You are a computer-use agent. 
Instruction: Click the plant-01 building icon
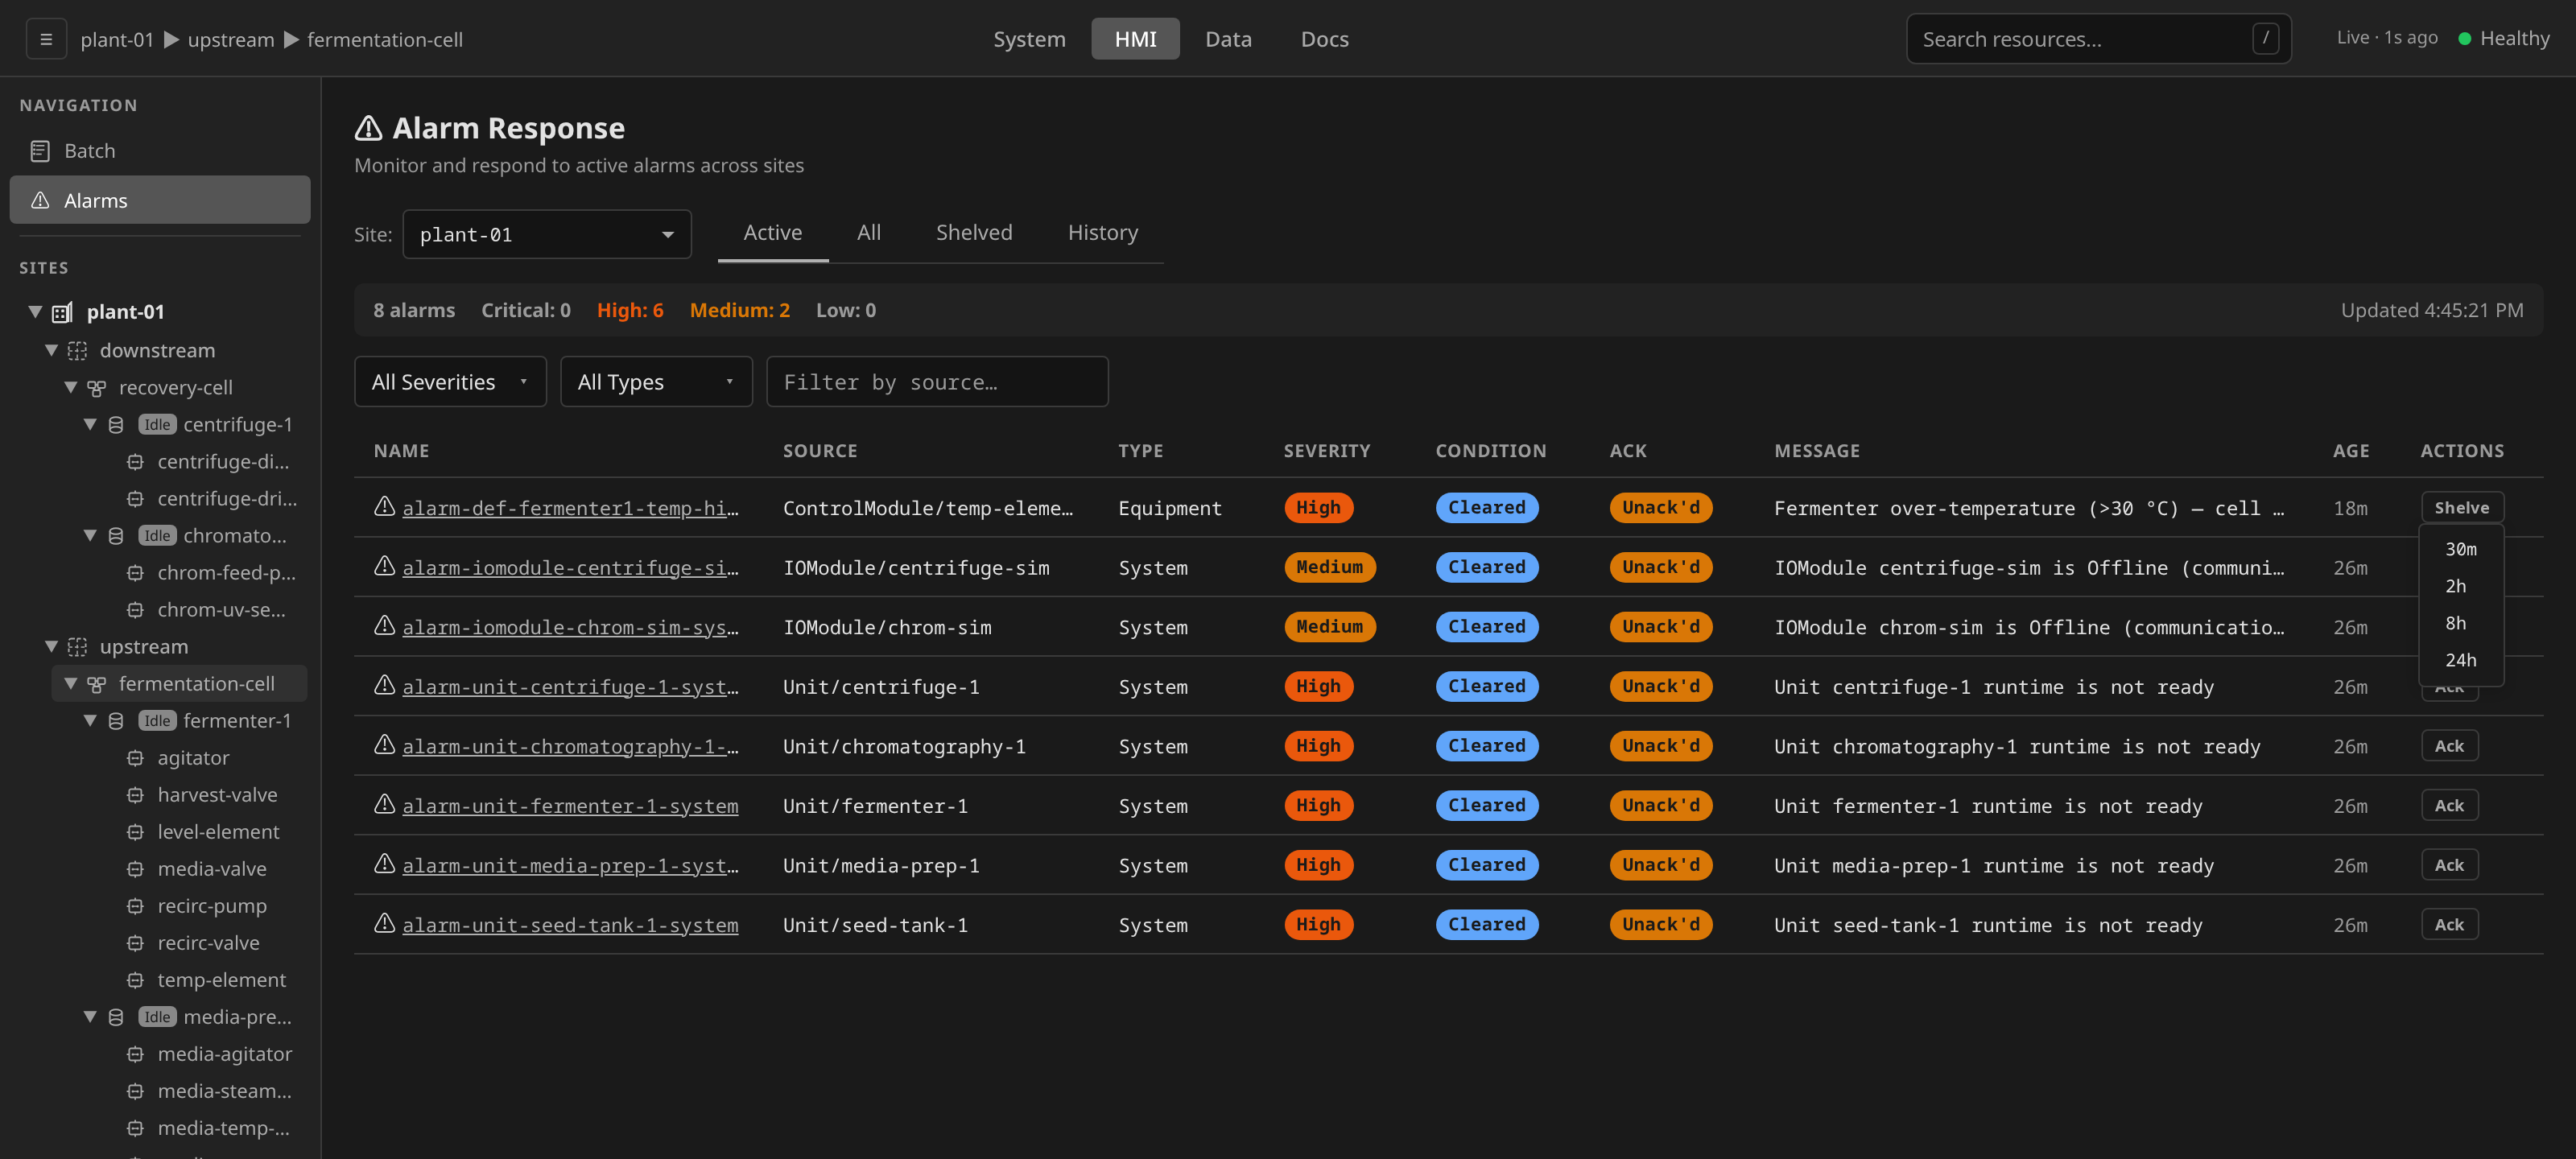[62, 312]
